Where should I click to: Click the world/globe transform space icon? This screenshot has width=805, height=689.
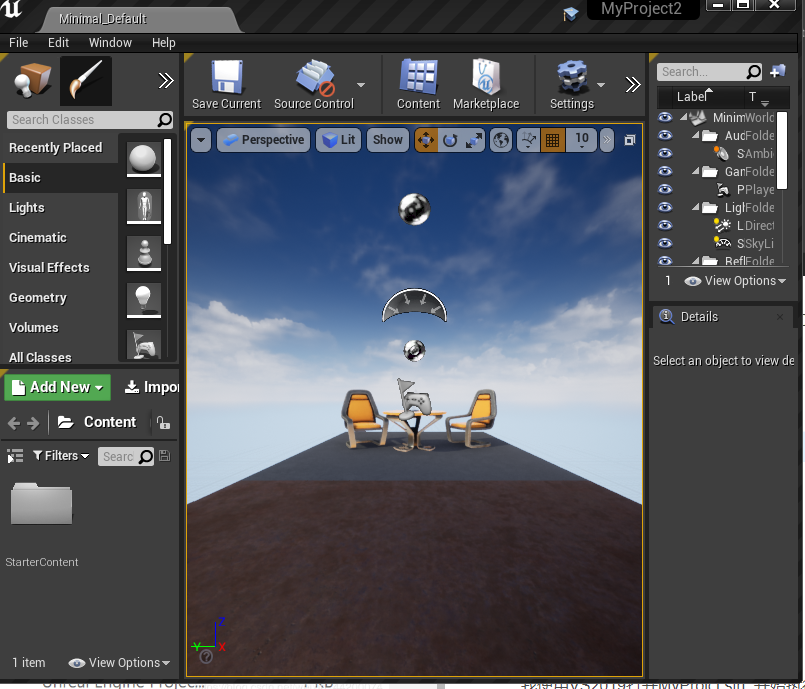[x=501, y=140]
